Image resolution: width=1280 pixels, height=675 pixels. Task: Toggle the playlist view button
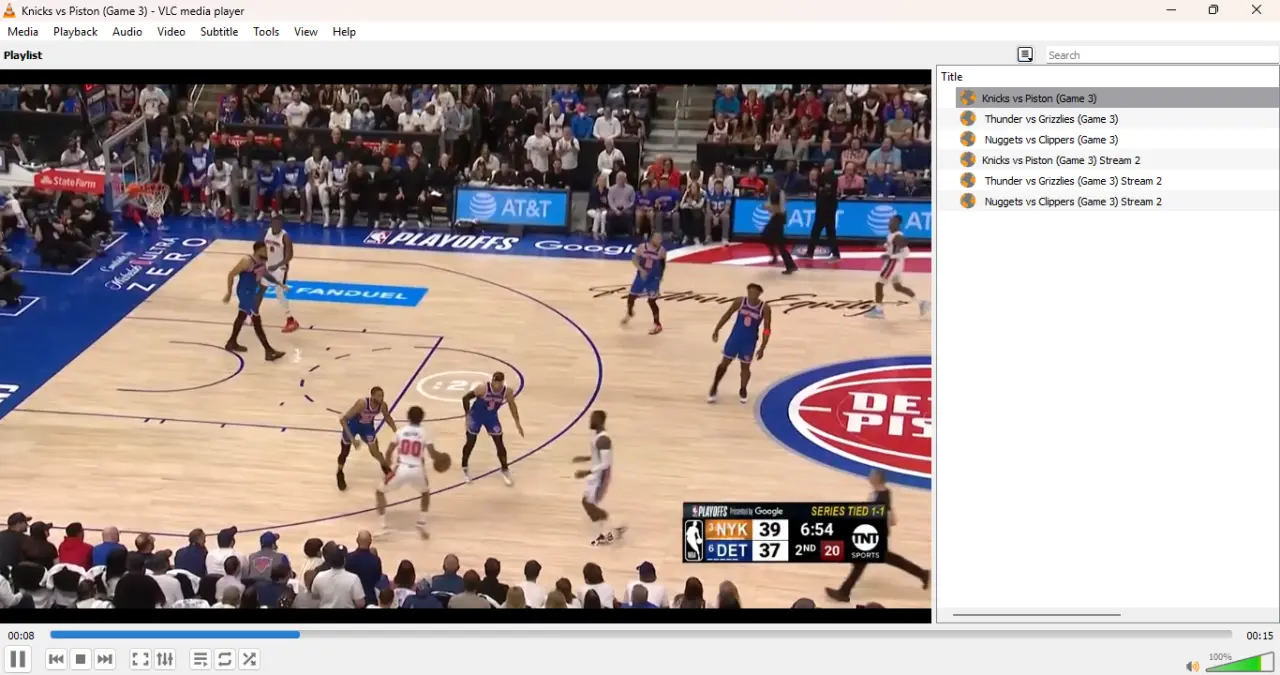(x=200, y=659)
